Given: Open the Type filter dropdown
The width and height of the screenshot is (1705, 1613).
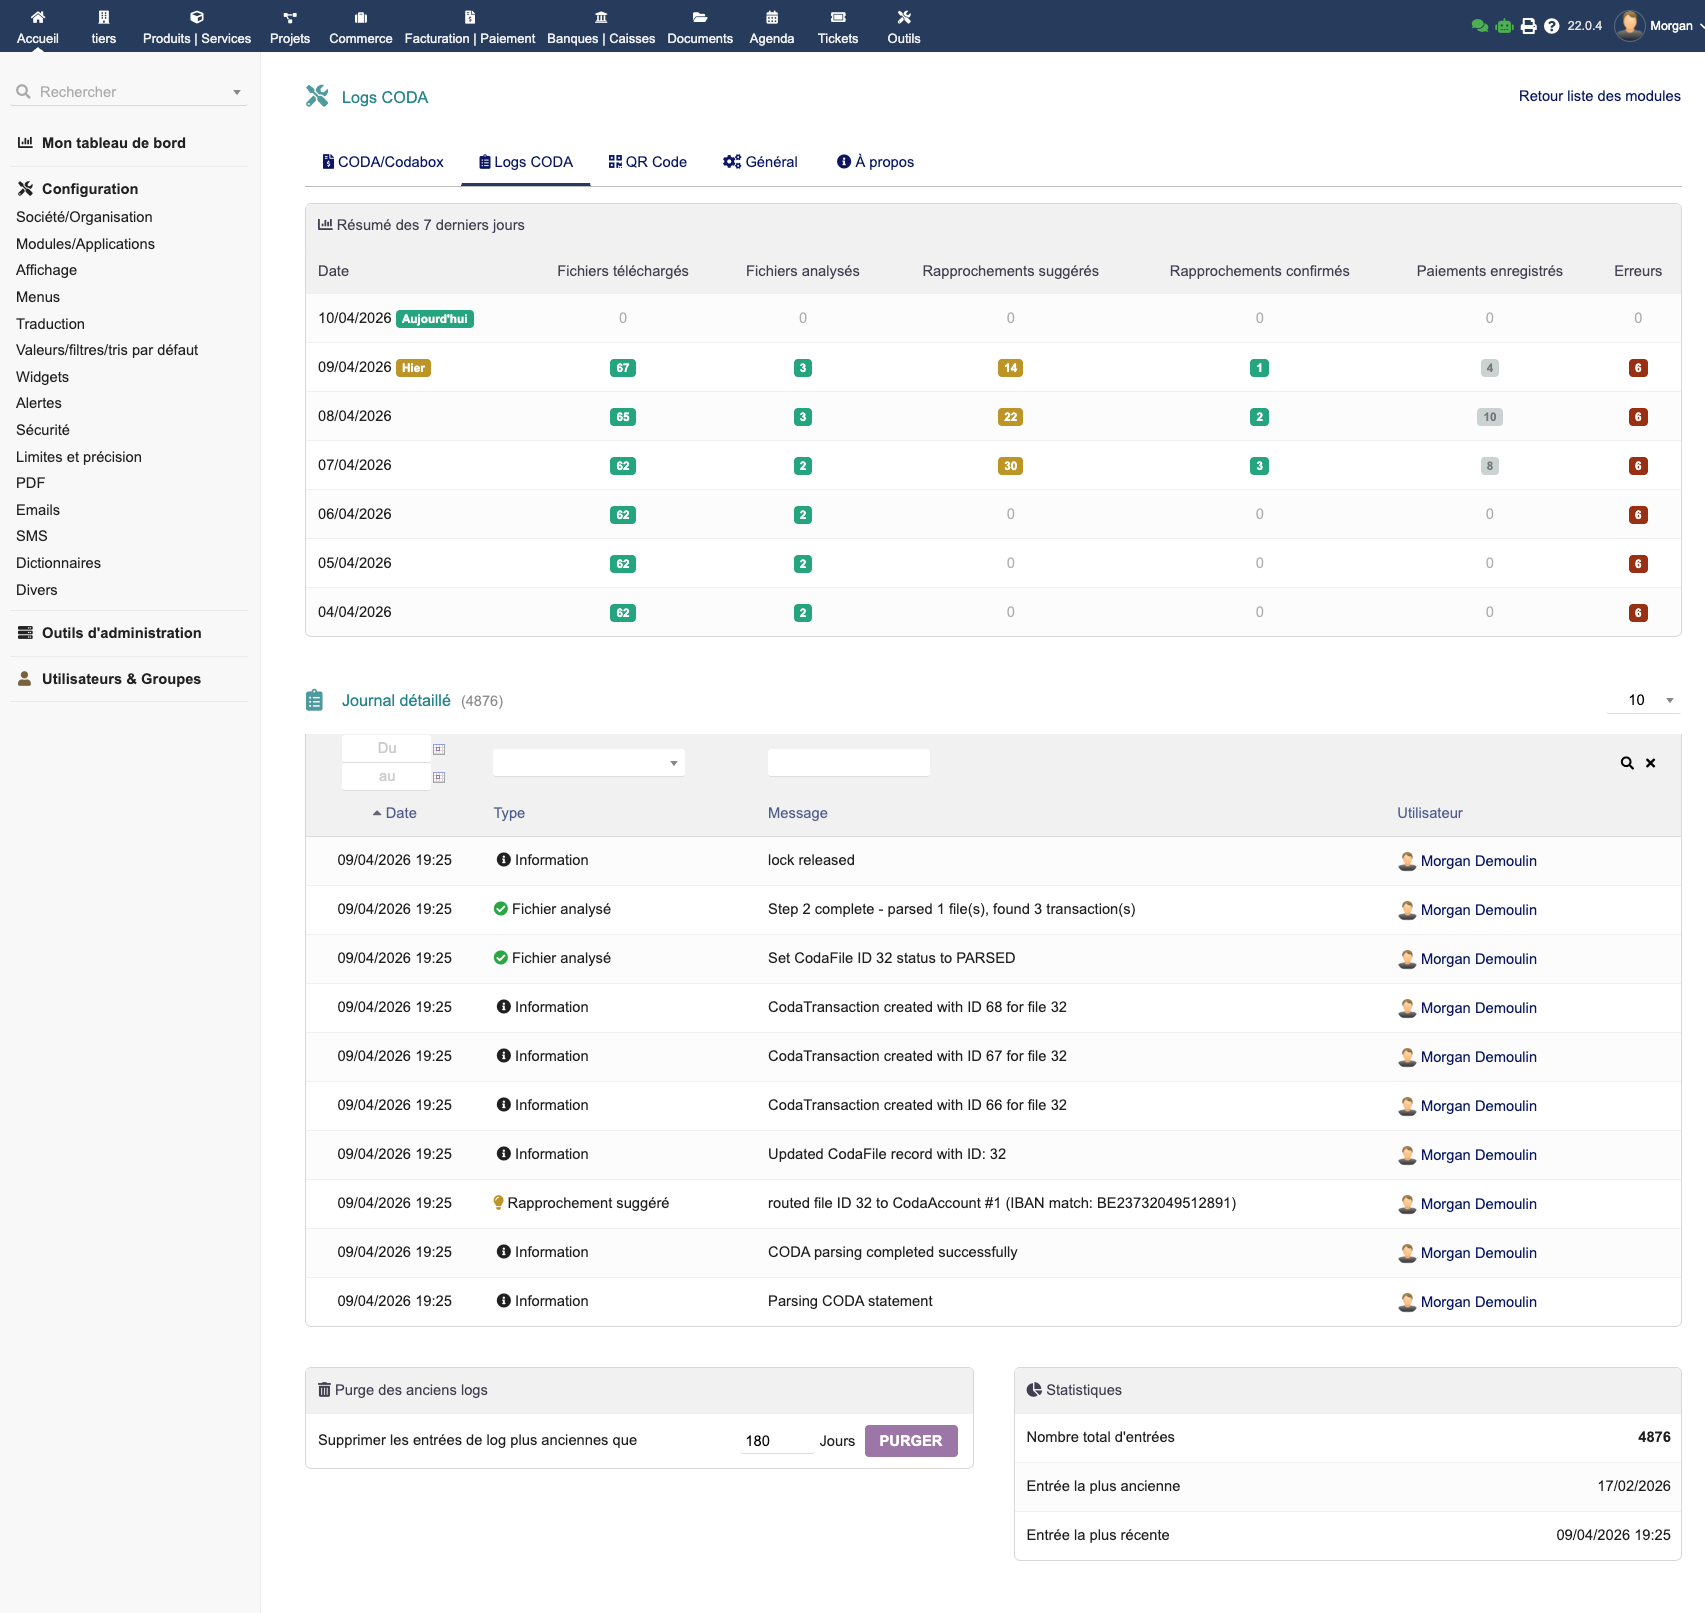Looking at the screenshot, I should pos(588,762).
